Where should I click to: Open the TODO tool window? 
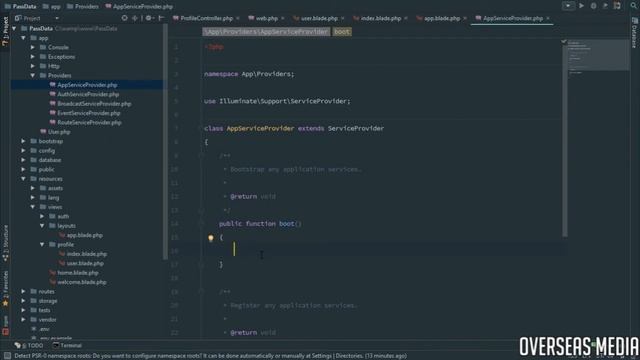[29, 345]
